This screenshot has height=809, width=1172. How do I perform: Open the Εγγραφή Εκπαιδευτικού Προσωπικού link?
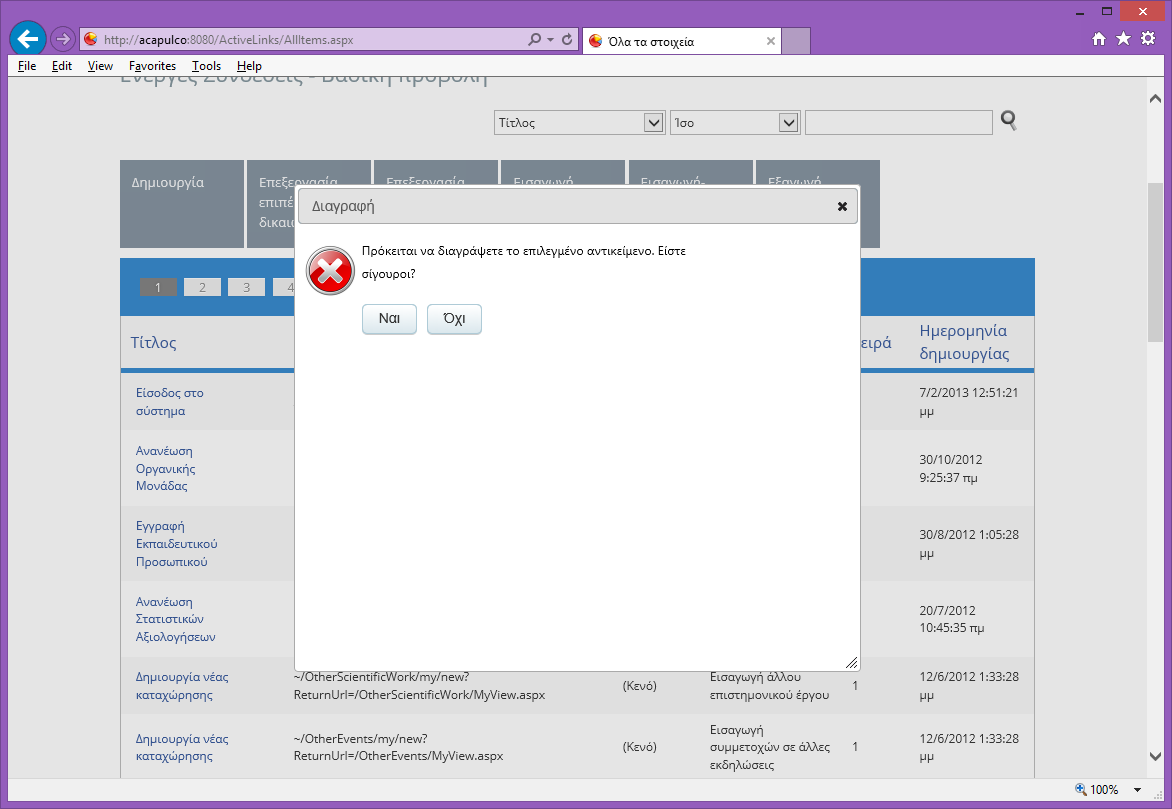176,544
